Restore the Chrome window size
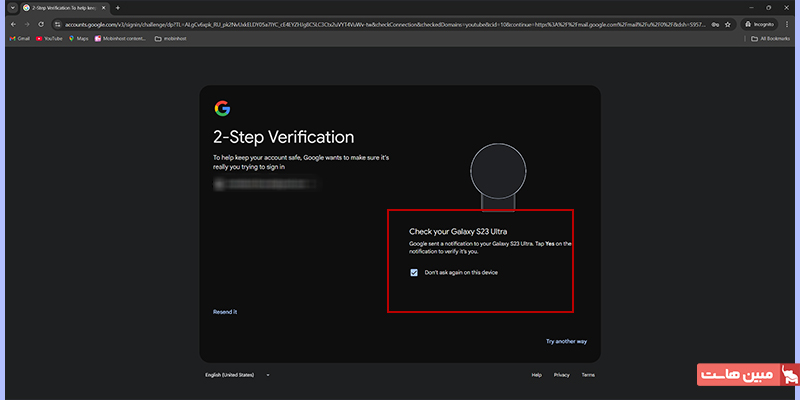Image resolution: width=800 pixels, height=400 pixels. pos(768,8)
